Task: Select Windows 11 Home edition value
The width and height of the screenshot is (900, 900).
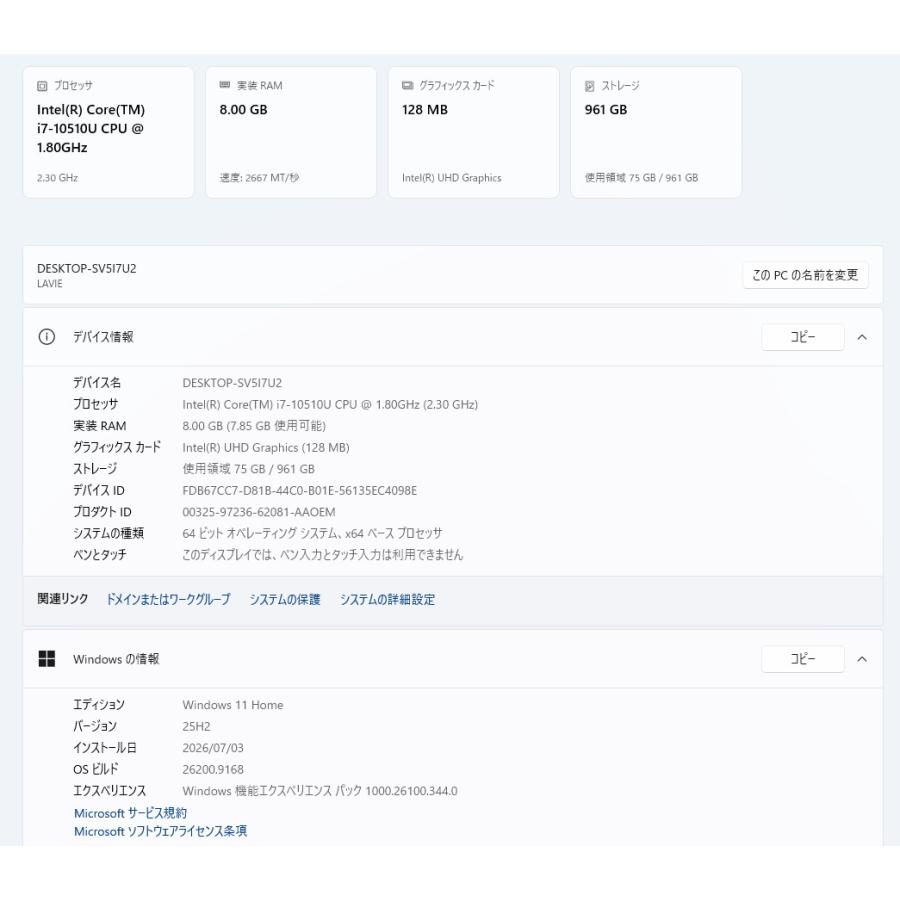Action: click(233, 705)
